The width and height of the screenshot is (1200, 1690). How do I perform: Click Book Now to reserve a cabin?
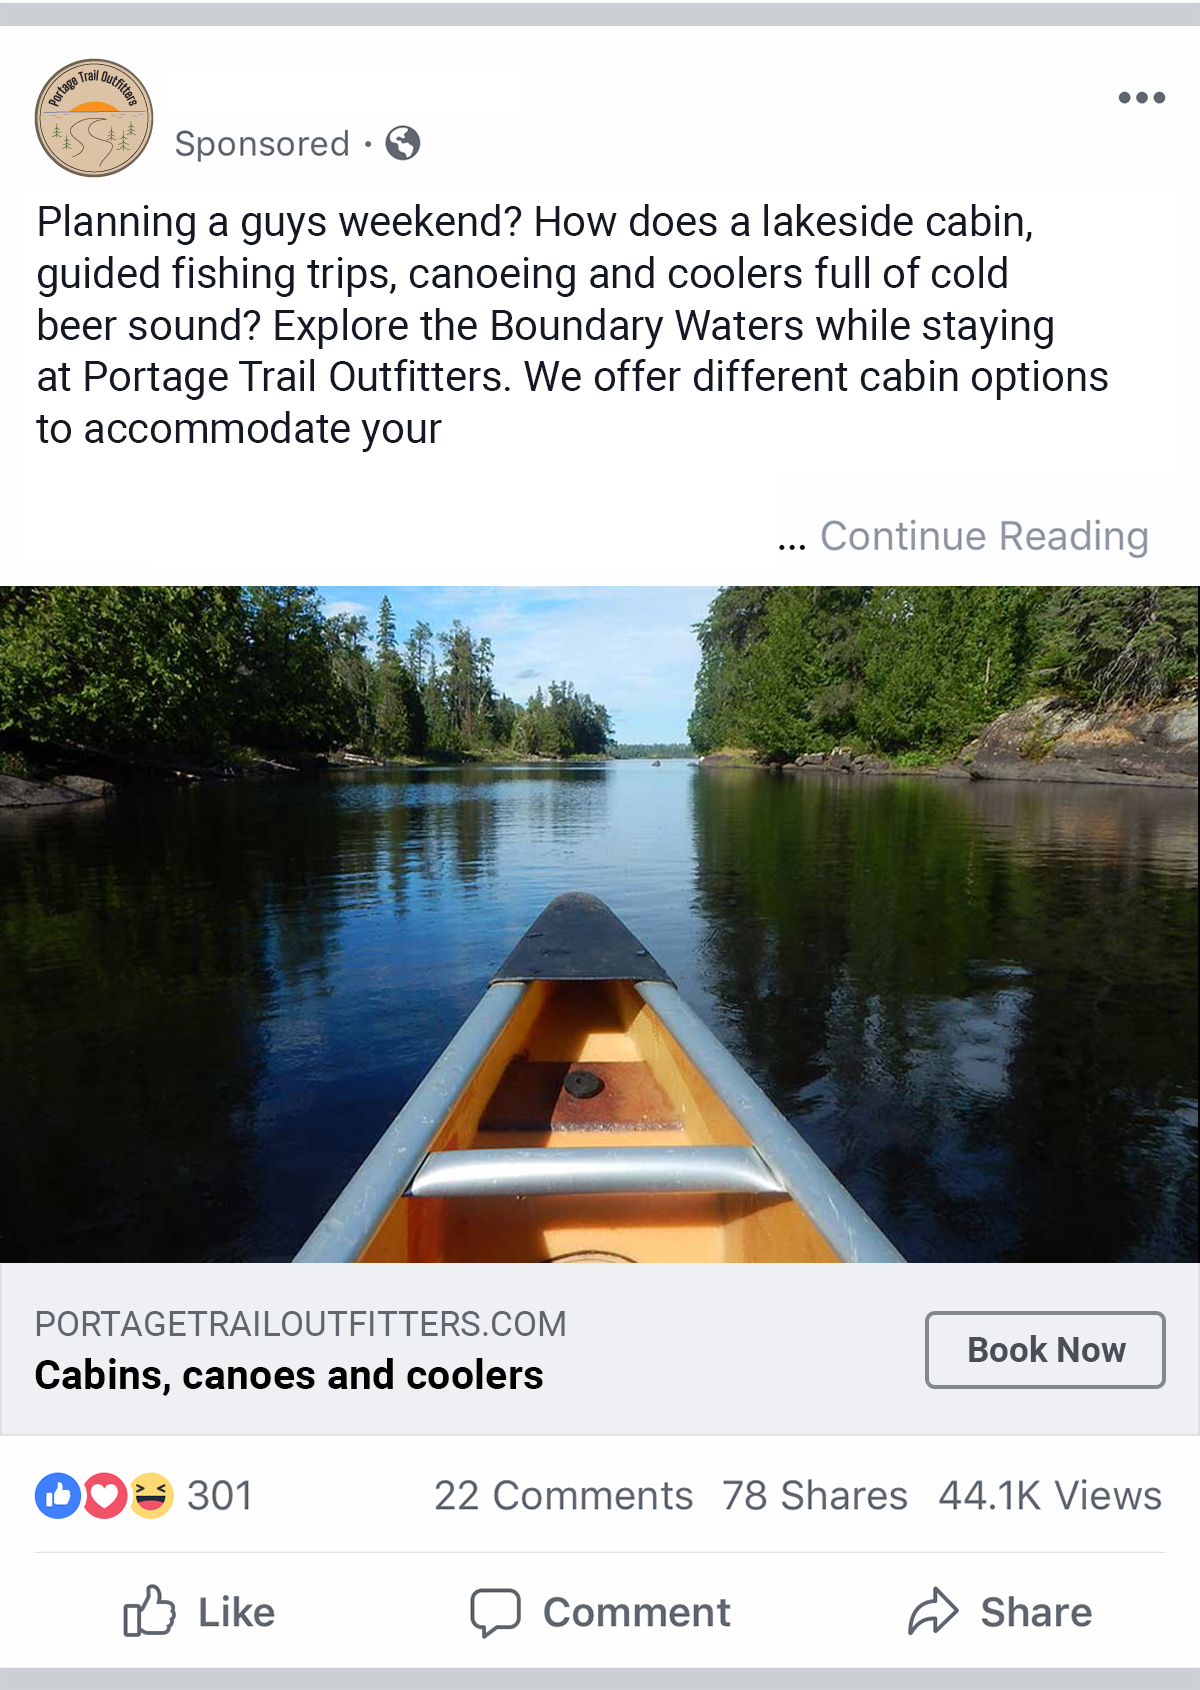coord(1045,1349)
